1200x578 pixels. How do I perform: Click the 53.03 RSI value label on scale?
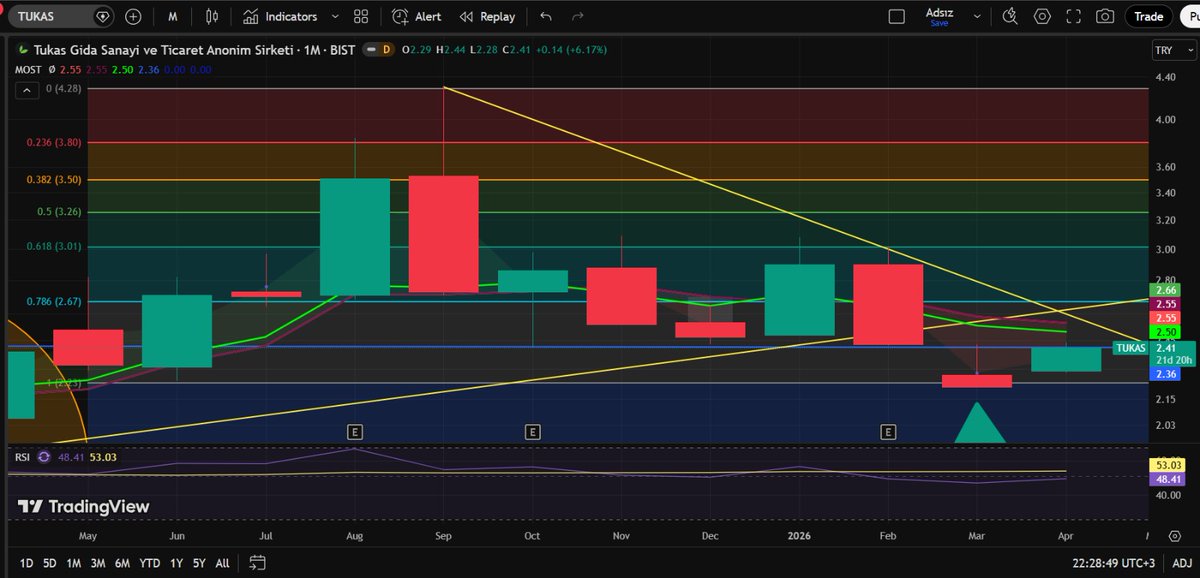point(1168,465)
